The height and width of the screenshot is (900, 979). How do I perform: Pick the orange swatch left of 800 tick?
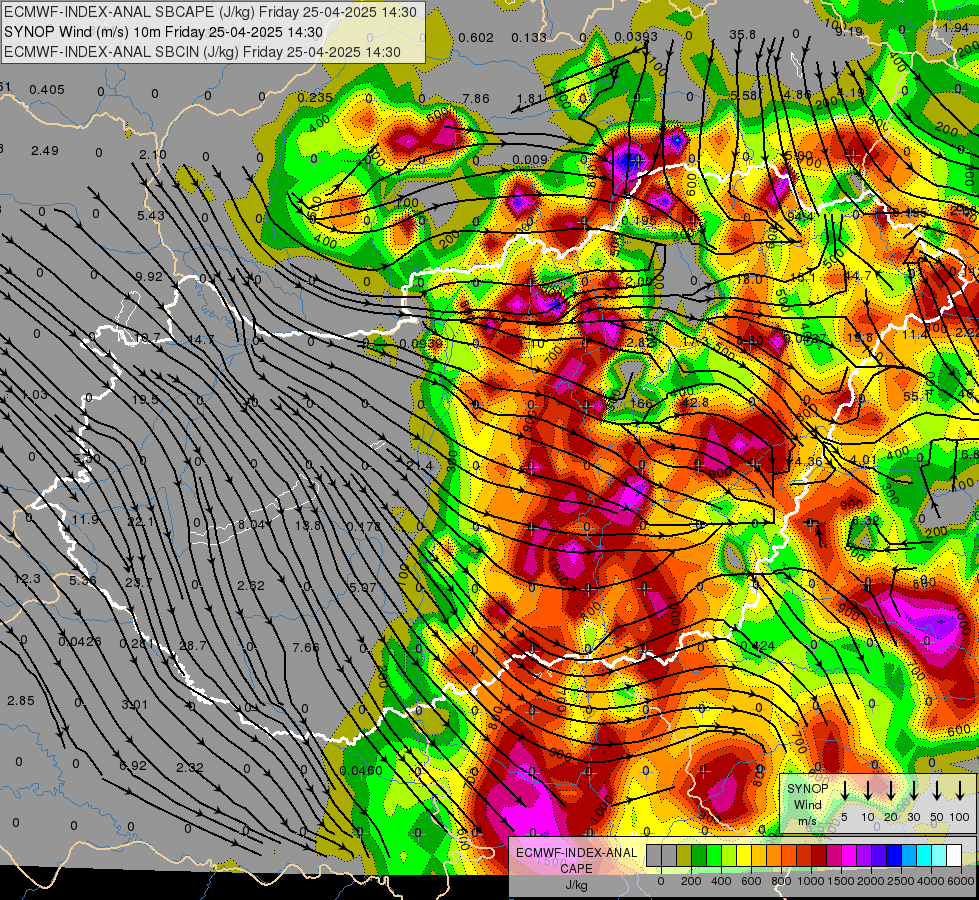pyautogui.click(x=774, y=855)
